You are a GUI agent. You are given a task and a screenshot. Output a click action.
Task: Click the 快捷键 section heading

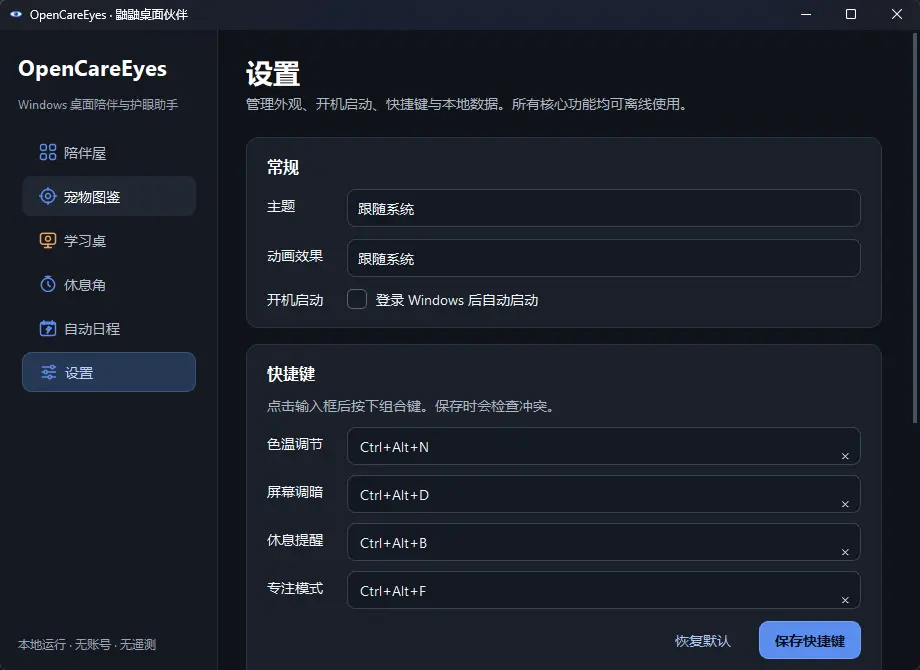pyautogui.click(x=291, y=374)
